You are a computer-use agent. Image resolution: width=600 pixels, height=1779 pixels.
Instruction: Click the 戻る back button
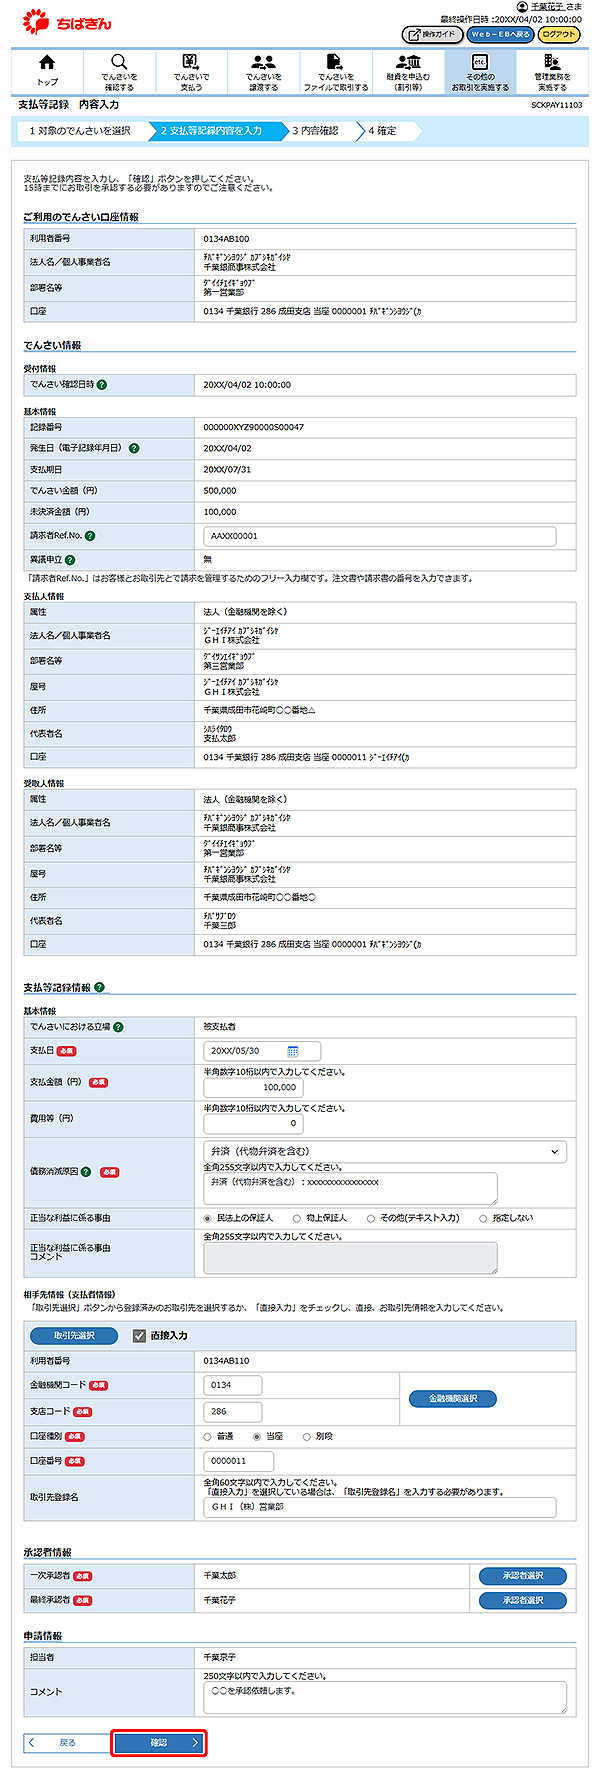tap(67, 1742)
